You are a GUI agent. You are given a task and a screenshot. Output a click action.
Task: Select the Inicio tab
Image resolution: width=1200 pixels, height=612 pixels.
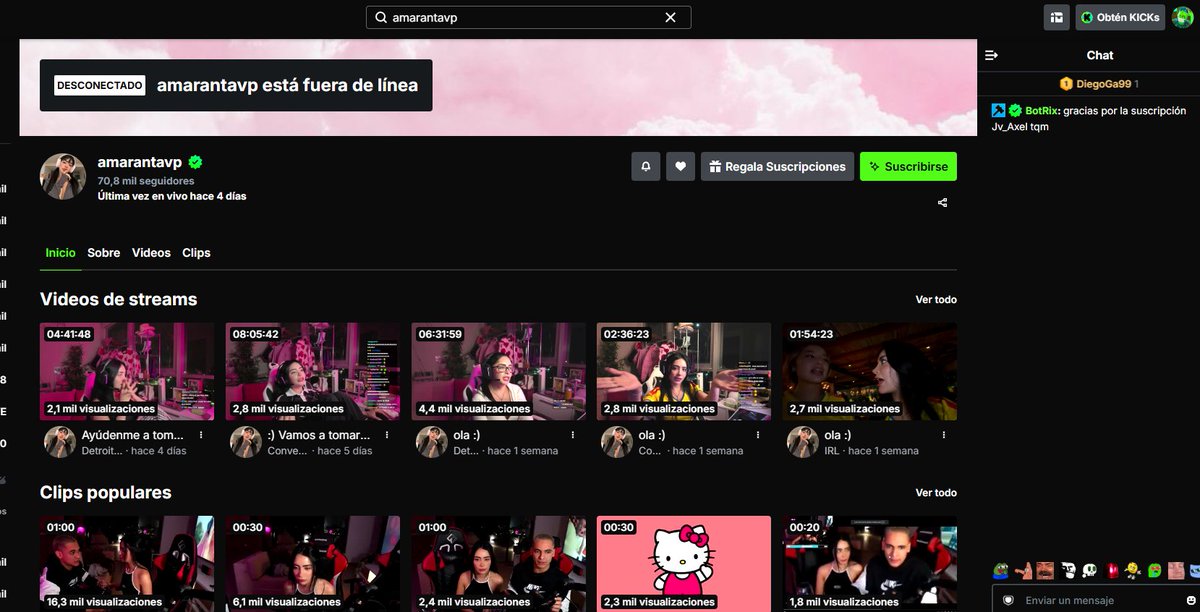point(60,253)
